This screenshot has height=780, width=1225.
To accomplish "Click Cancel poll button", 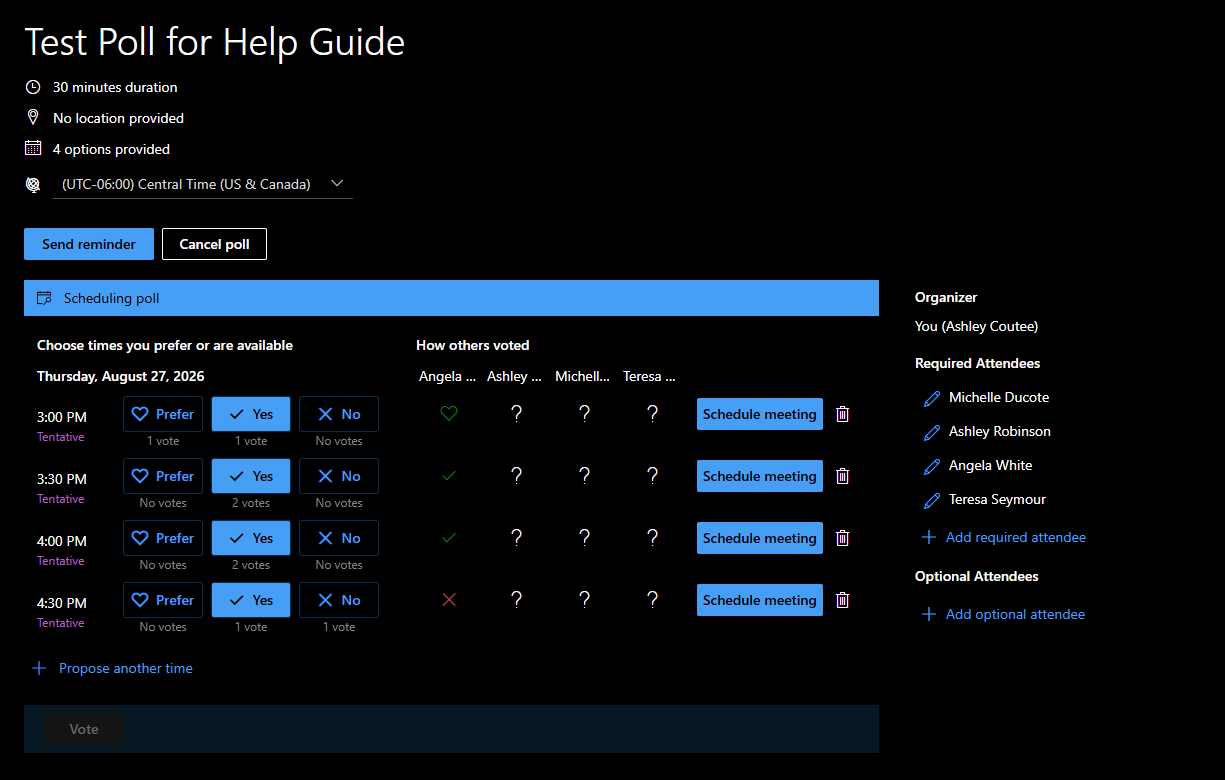I will 214,244.
